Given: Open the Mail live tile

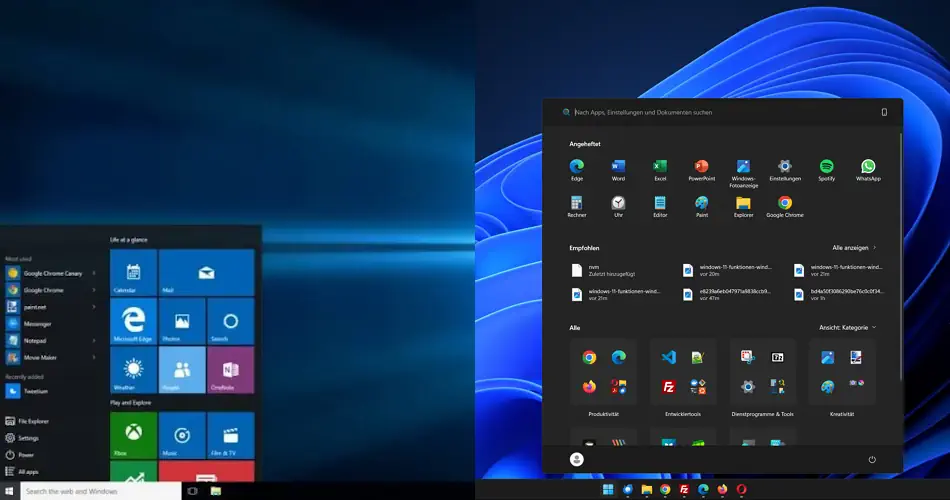Looking at the screenshot, I should pyautogui.click(x=207, y=272).
